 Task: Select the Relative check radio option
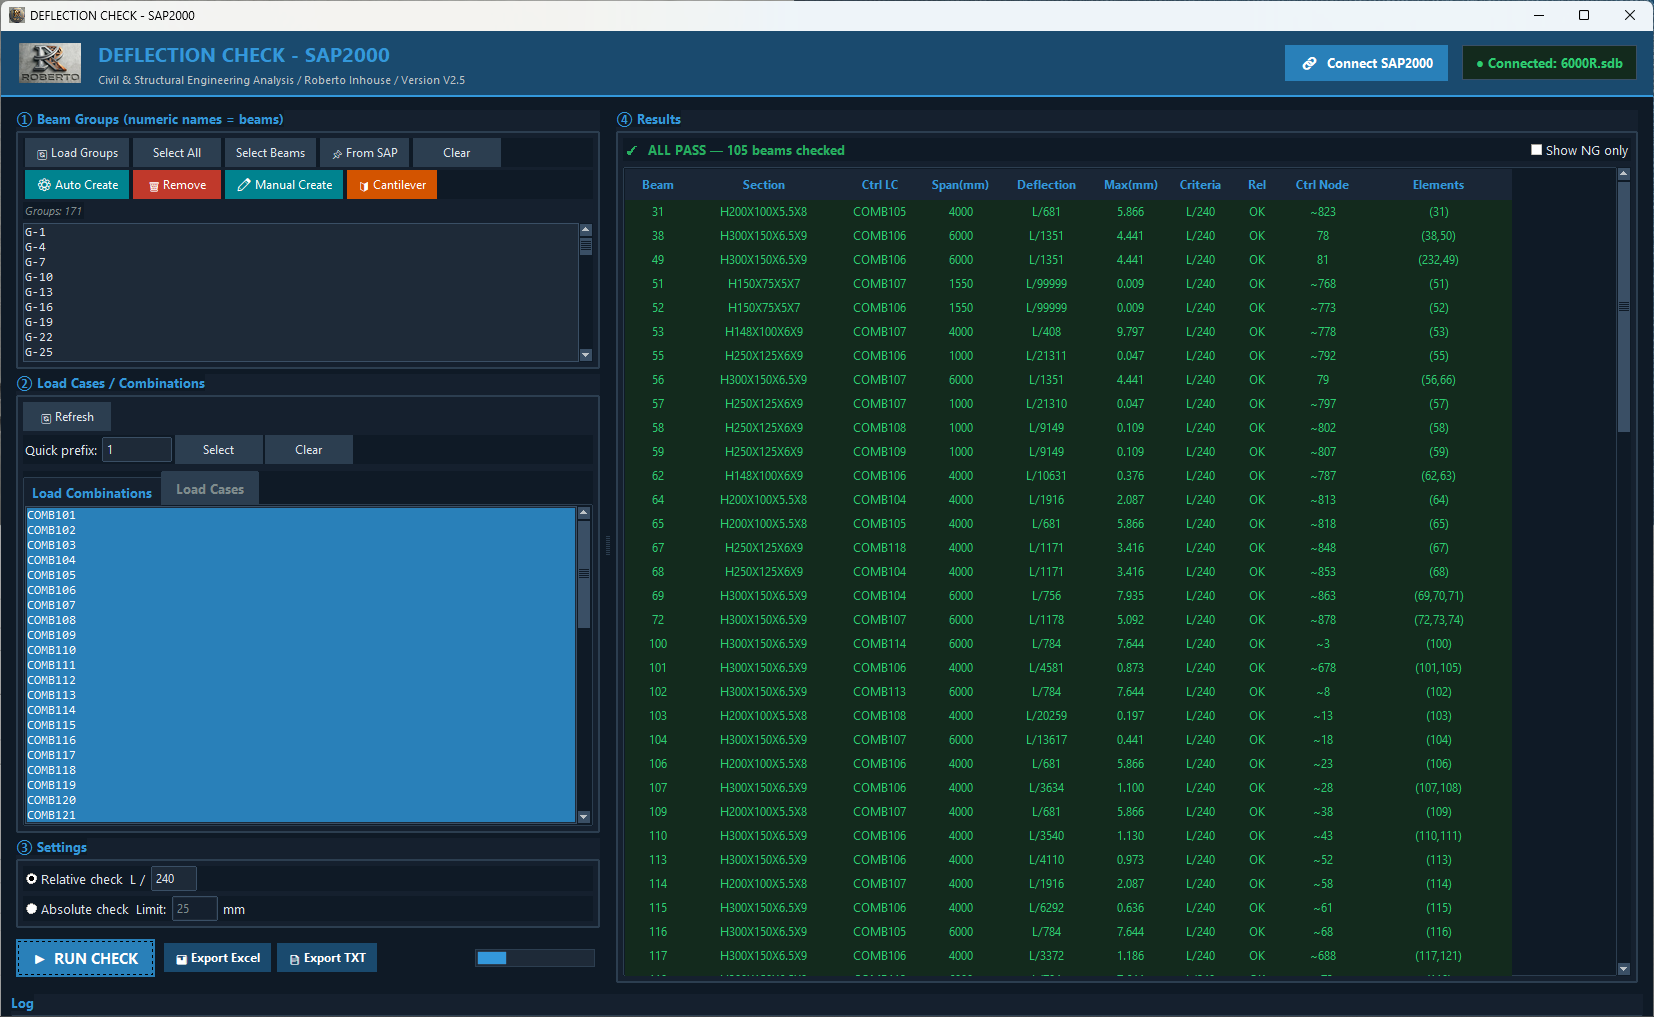[x=32, y=879]
